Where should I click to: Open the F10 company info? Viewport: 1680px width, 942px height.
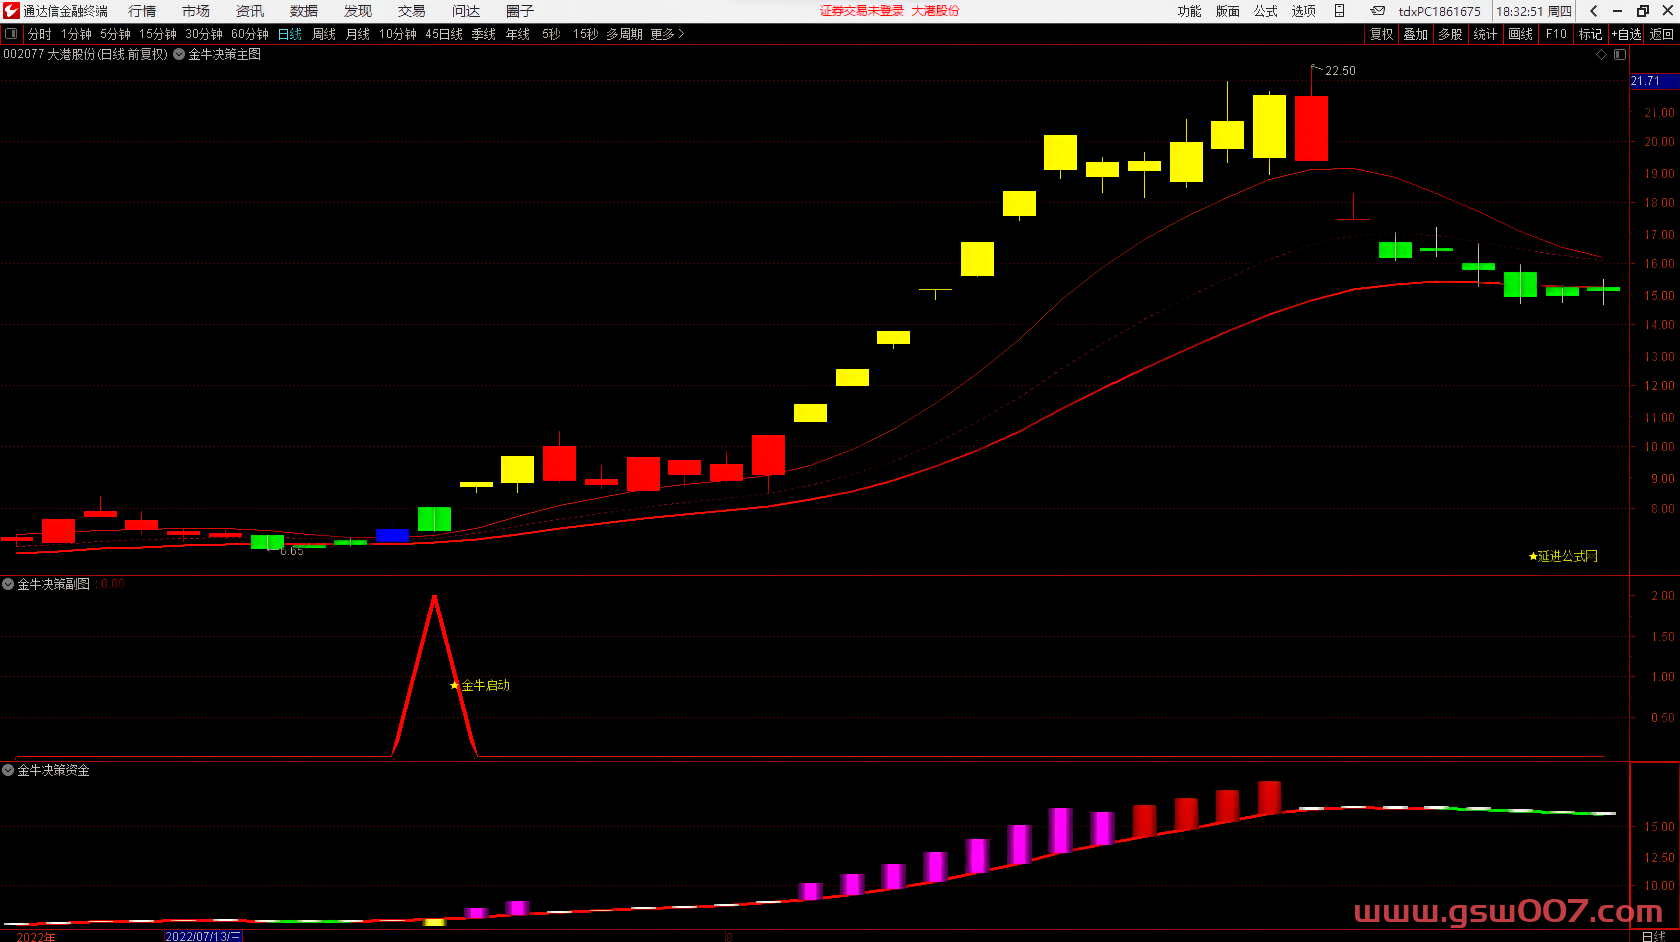click(x=1556, y=34)
